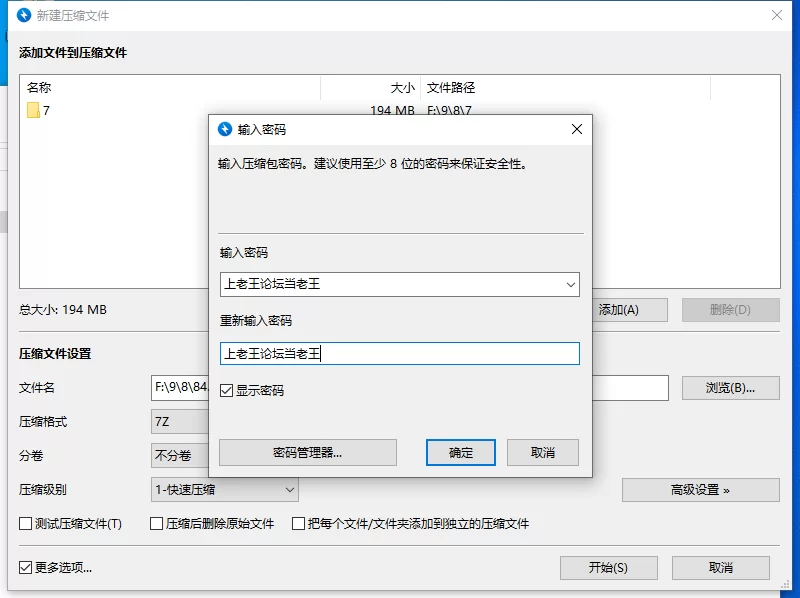
Task: Click 取消 in the password dialog
Action: 543,453
